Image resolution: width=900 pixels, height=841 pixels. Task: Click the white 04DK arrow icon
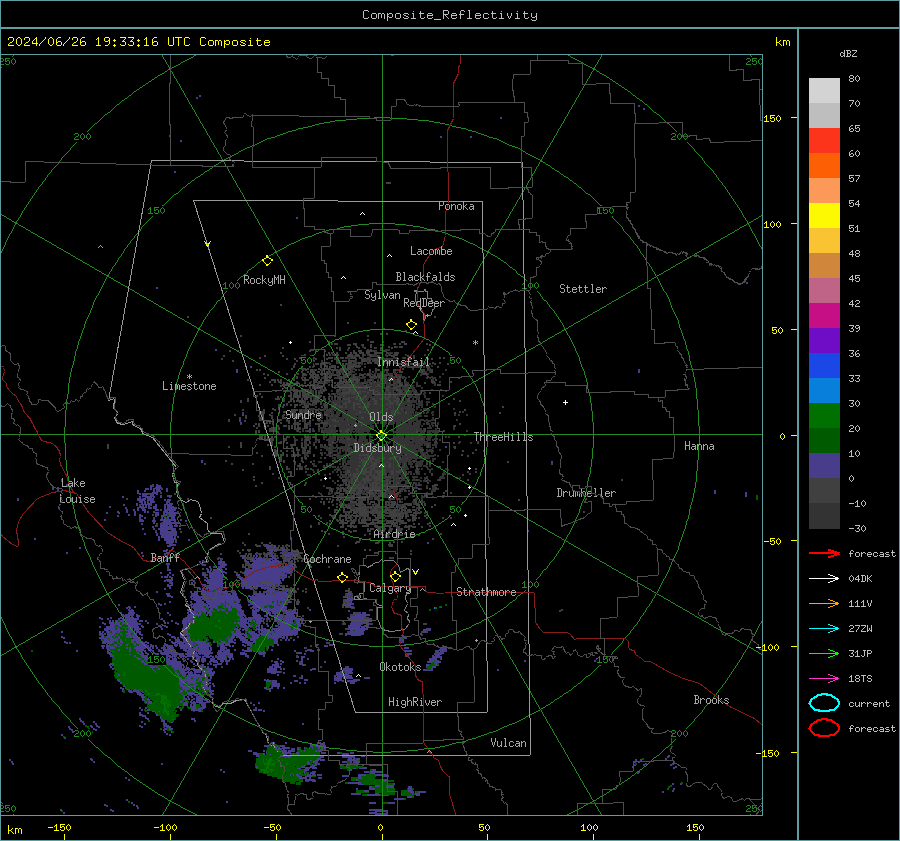pyautogui.click(x=824, y=579)
